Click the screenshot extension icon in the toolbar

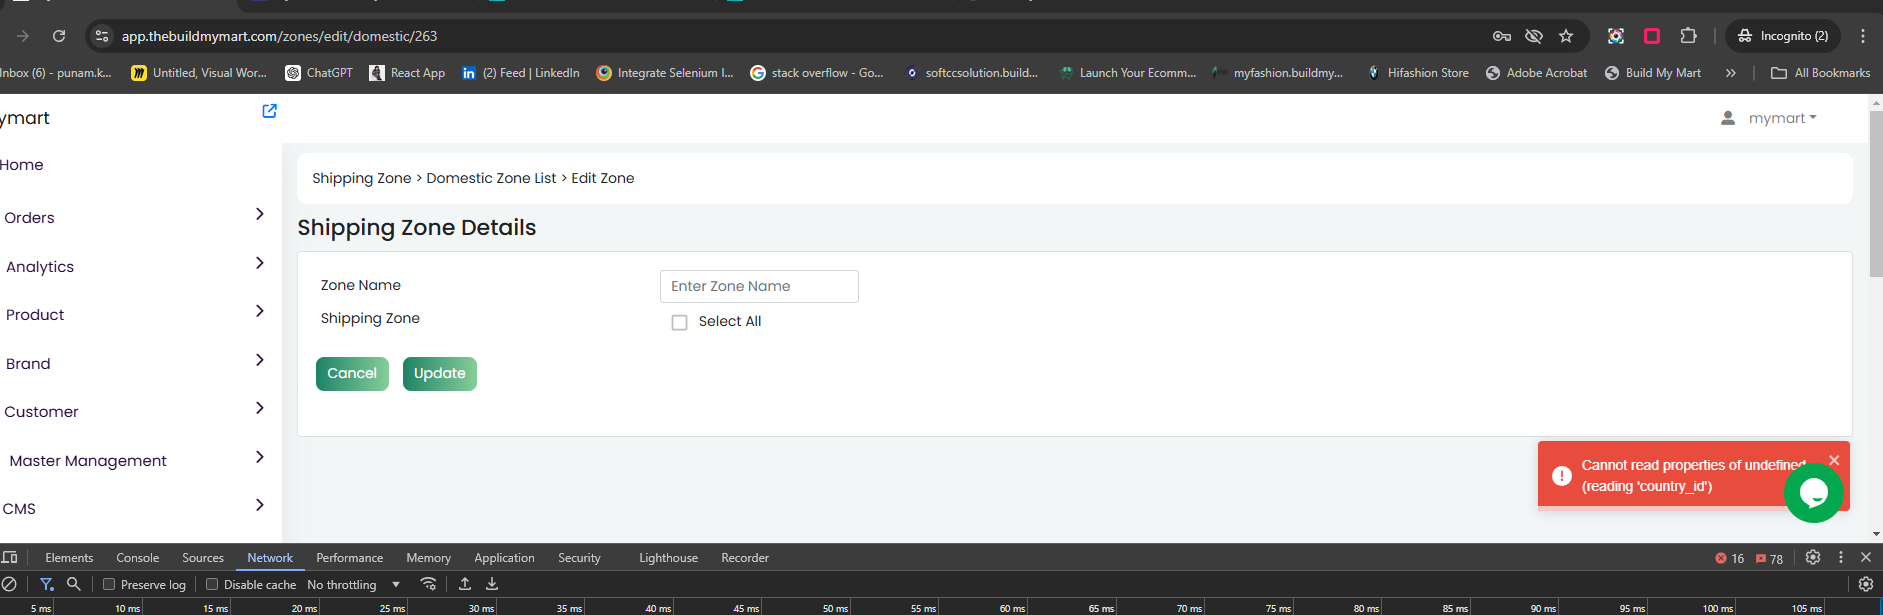point(1615,36)
